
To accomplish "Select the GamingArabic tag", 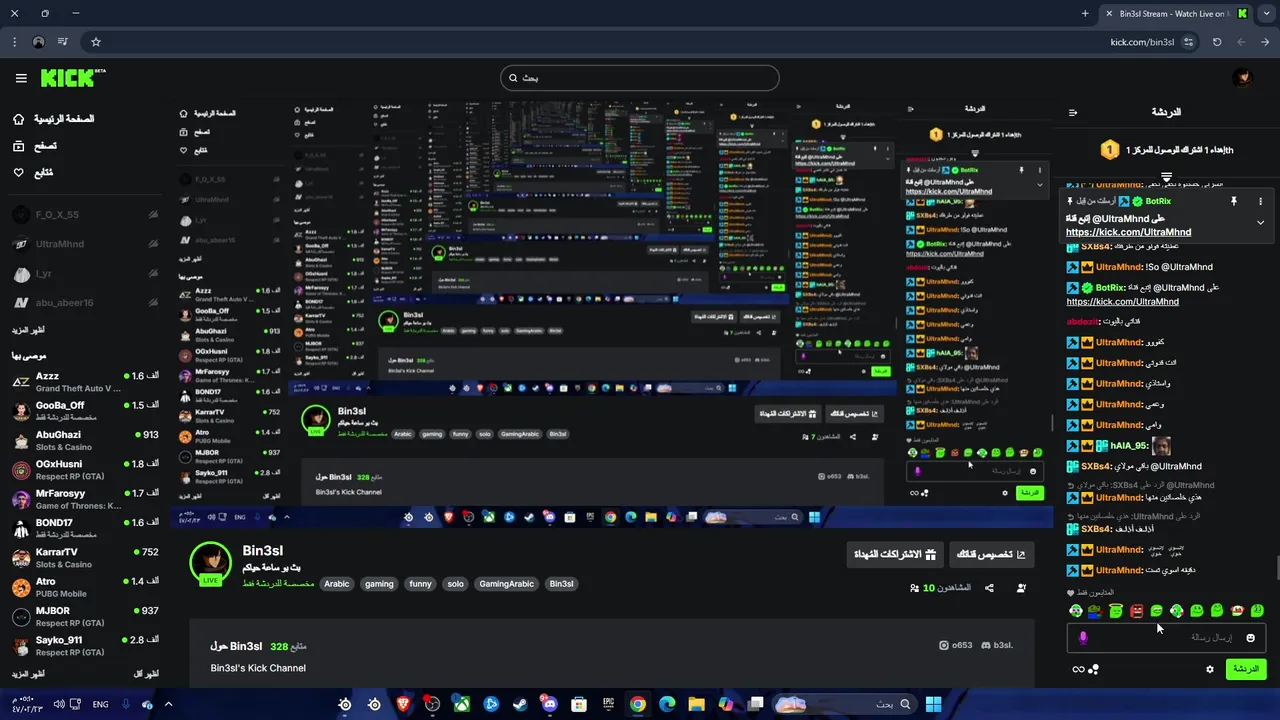I will click(506, 584).
